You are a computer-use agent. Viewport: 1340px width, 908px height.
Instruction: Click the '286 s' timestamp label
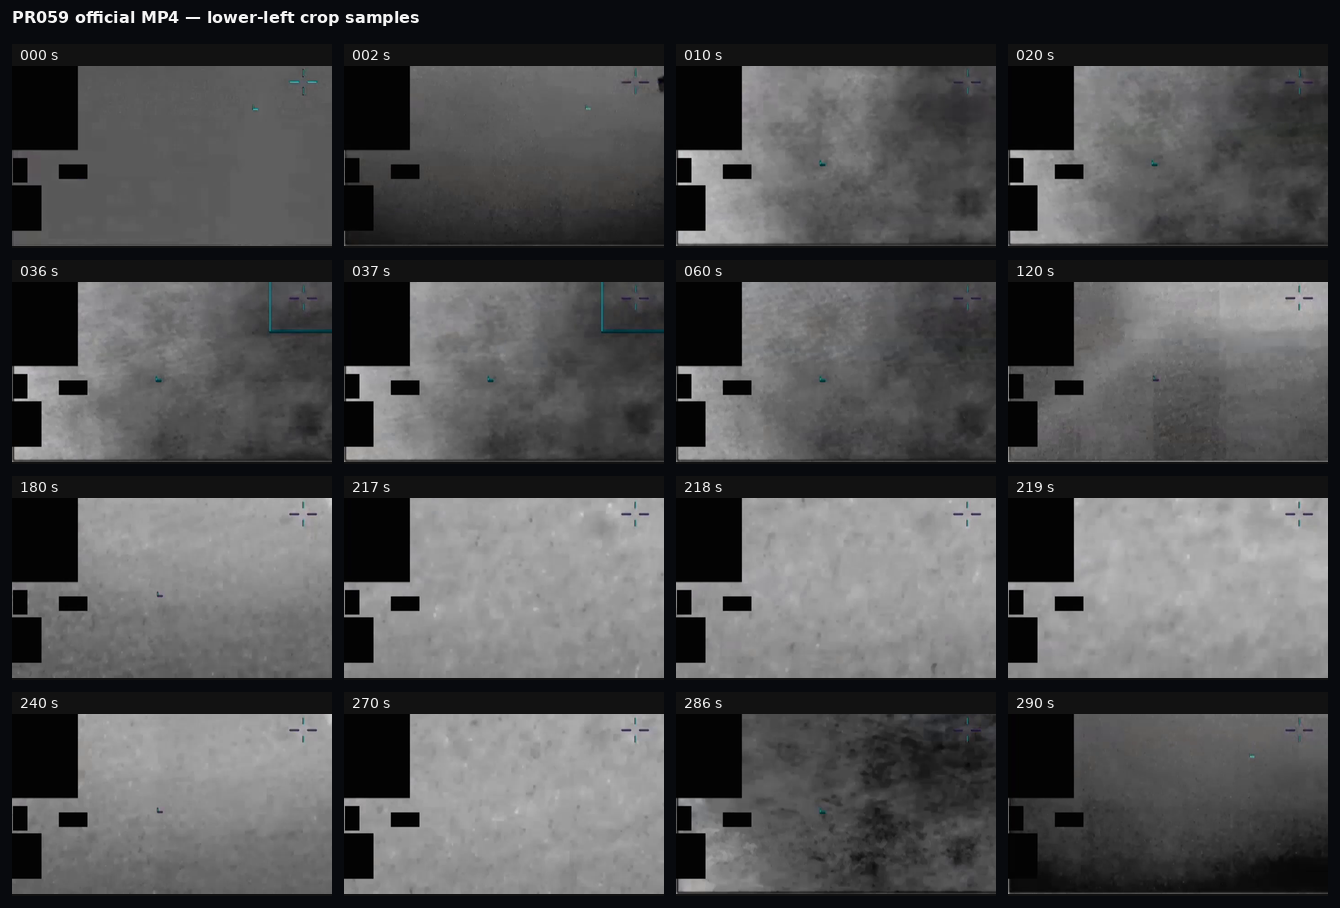703,703
